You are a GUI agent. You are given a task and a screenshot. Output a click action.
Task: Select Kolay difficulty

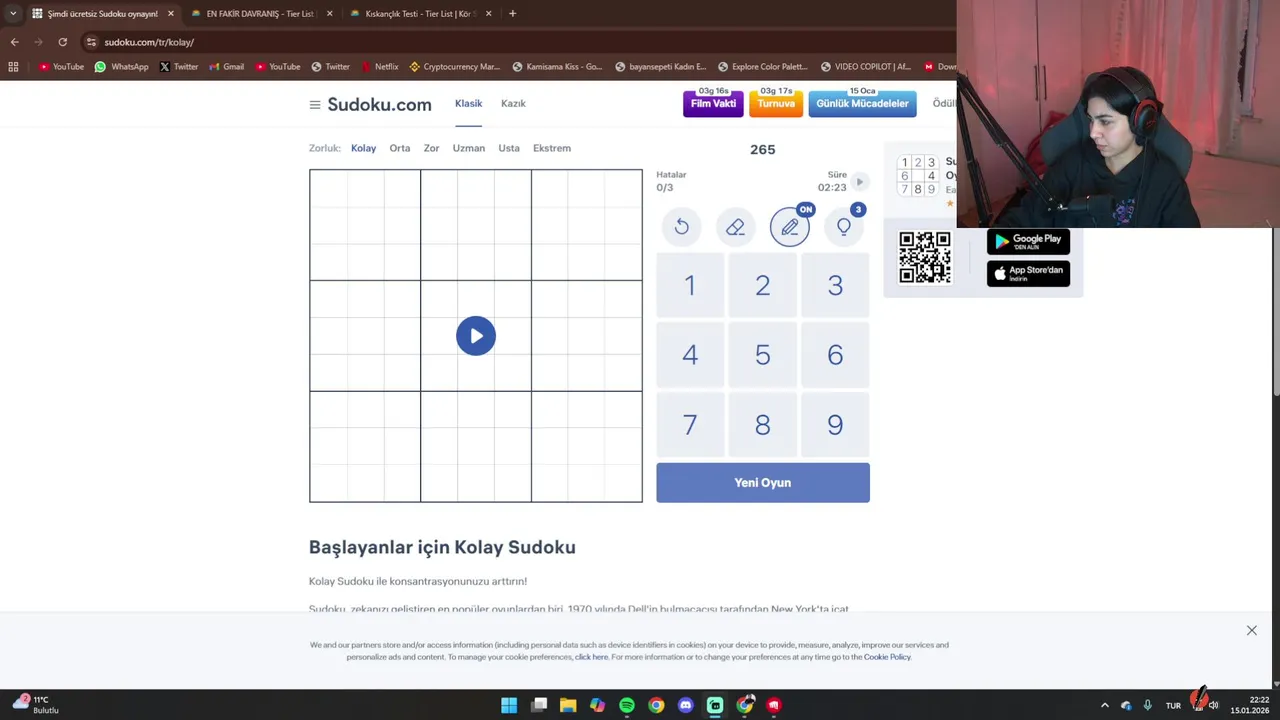[363, 148]
